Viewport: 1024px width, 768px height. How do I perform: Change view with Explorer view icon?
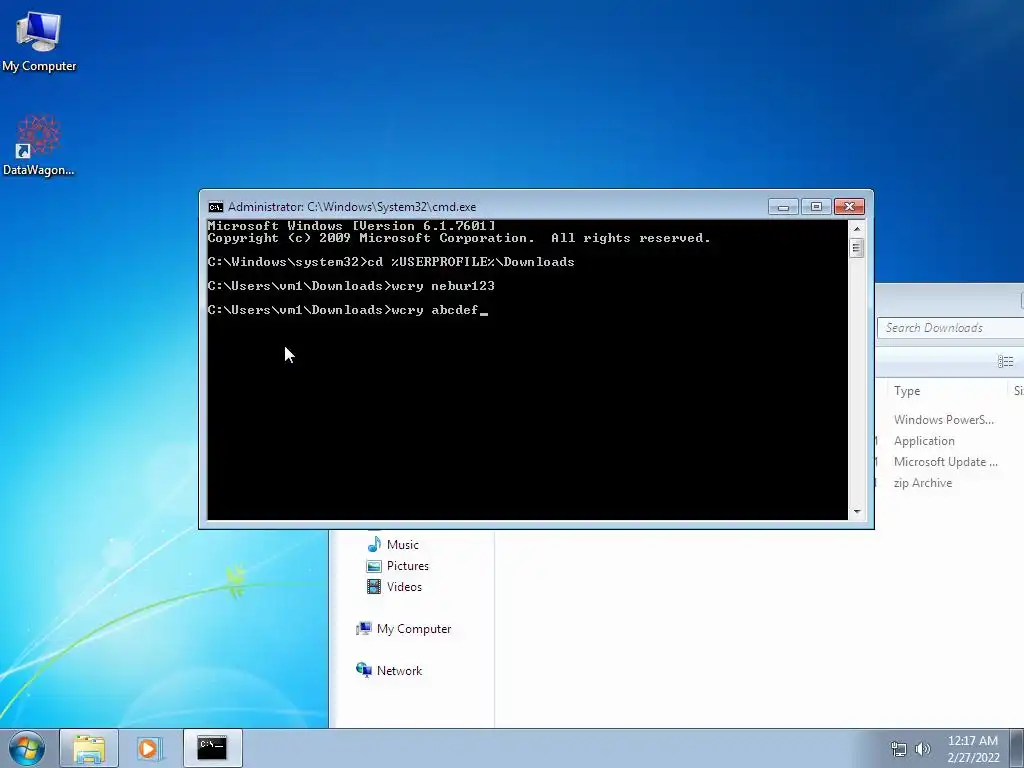[1006, 361]
